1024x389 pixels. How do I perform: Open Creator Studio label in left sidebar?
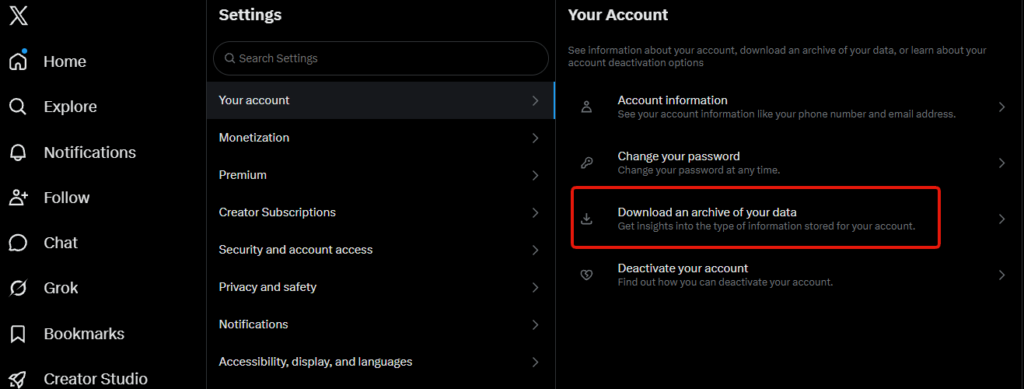(x=96, y=379)
